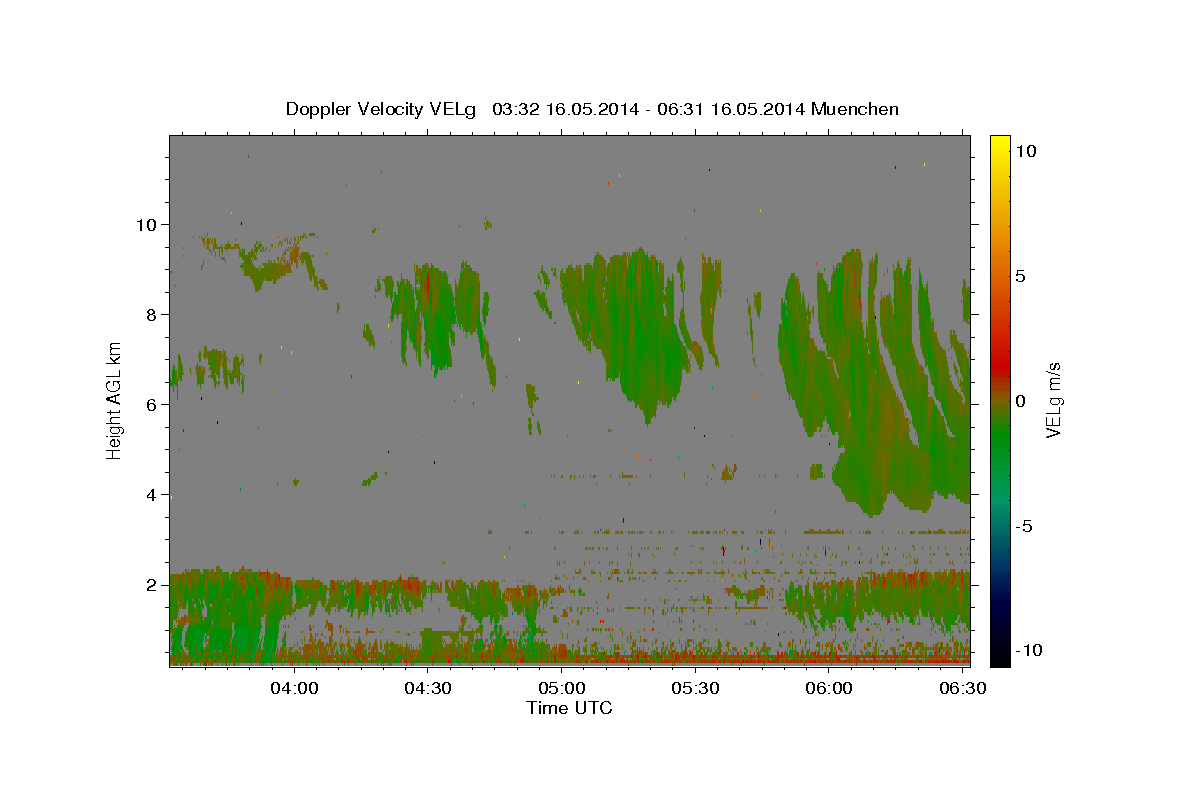The height and width of the screenshot is (800, 1200).
Task: Click the '06:30' time axis label
Action: 962,688
